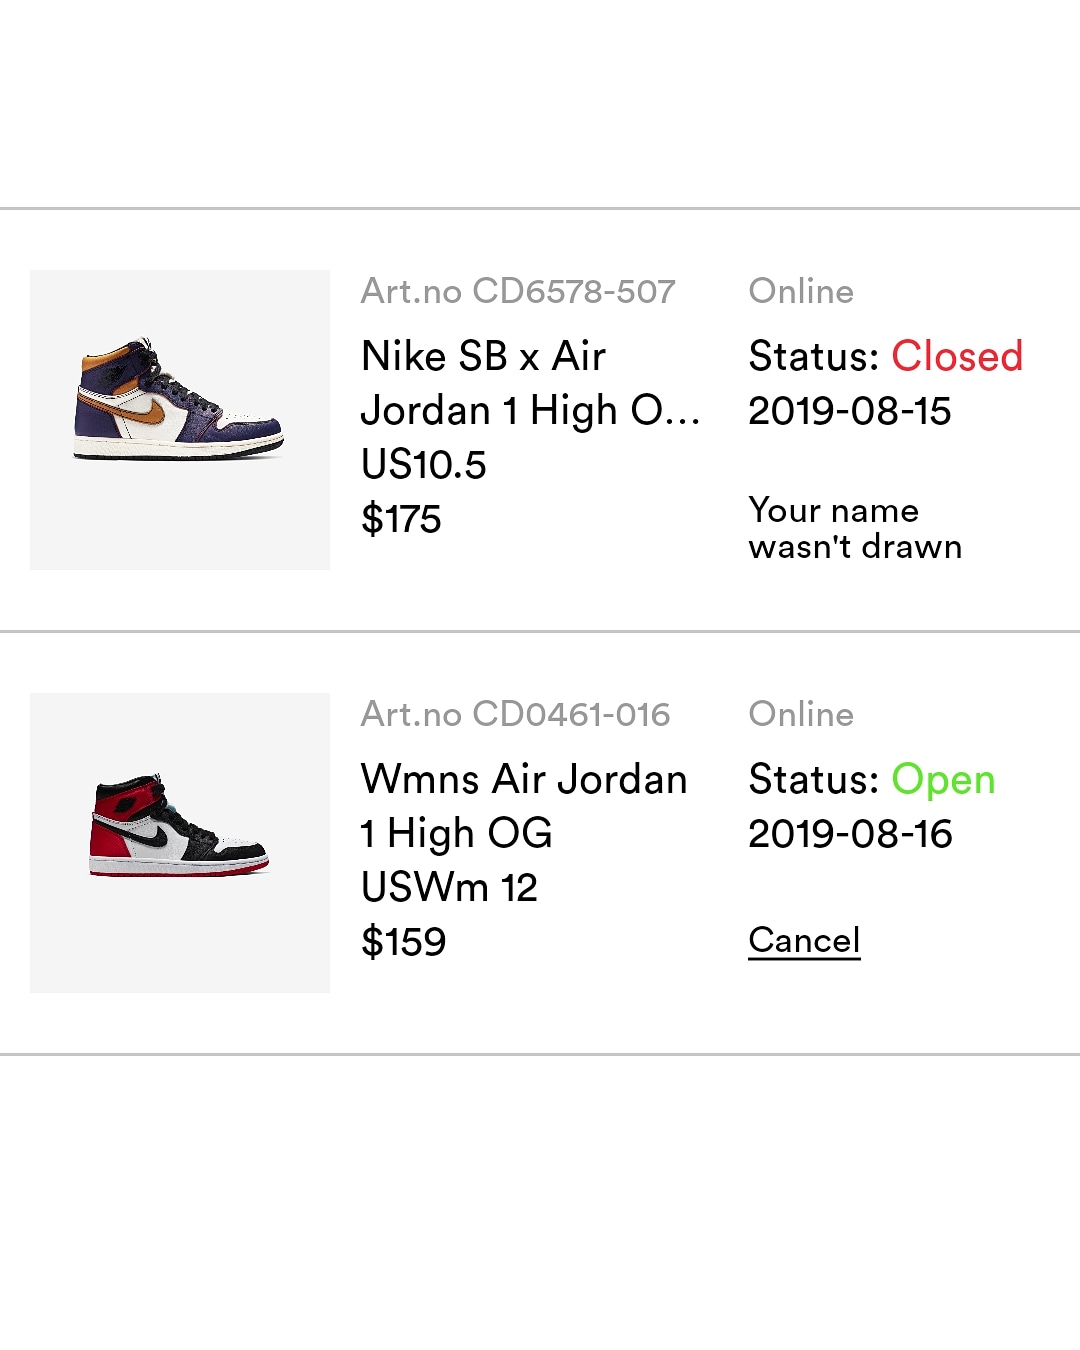
Task: Click the green Open status value
Action: (943, 779)
